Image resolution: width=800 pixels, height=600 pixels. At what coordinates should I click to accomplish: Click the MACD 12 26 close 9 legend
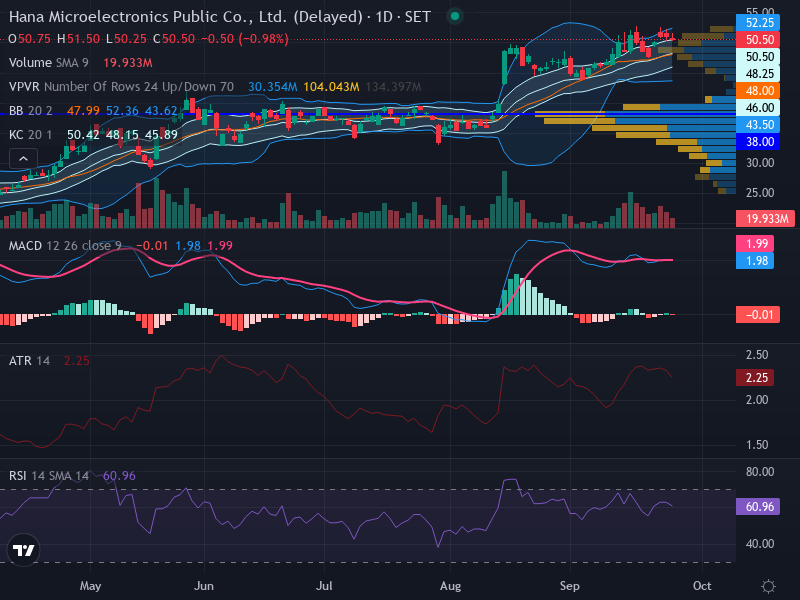65,246
